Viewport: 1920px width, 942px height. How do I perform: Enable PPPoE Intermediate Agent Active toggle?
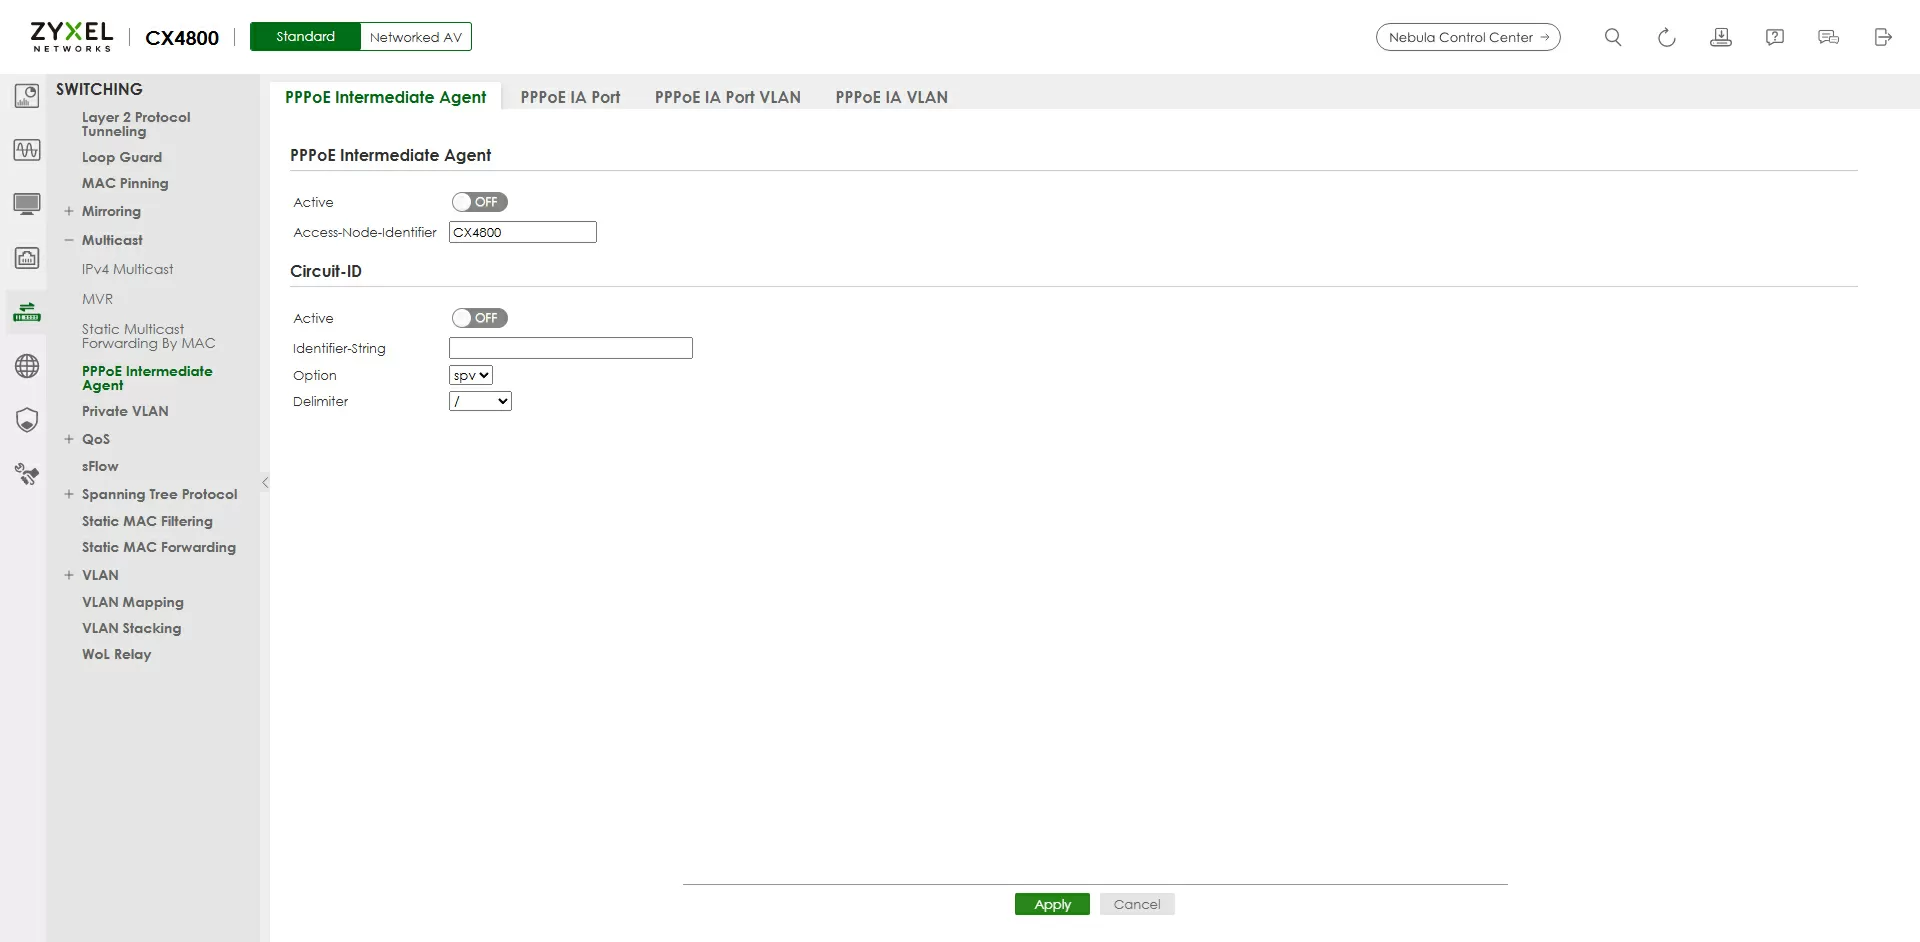[x=479, y=202]
